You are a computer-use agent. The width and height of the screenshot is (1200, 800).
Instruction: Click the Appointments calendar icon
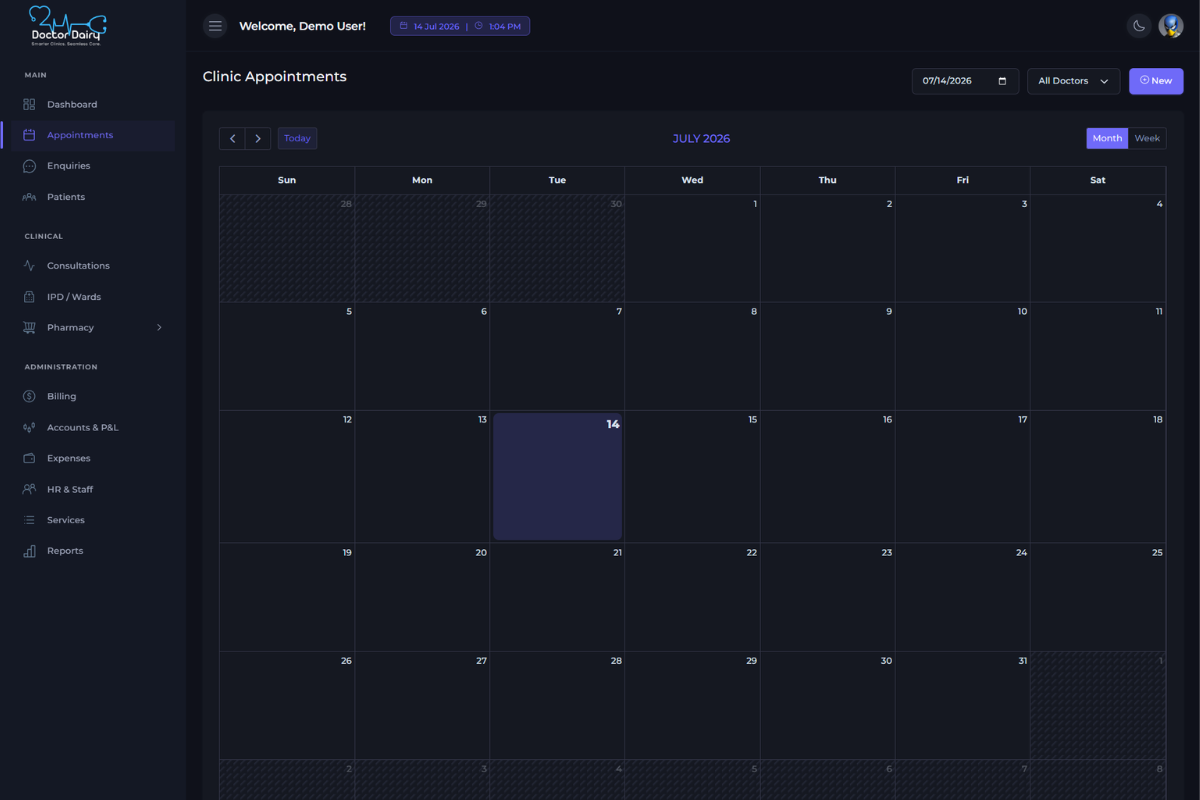click(29, 135)
